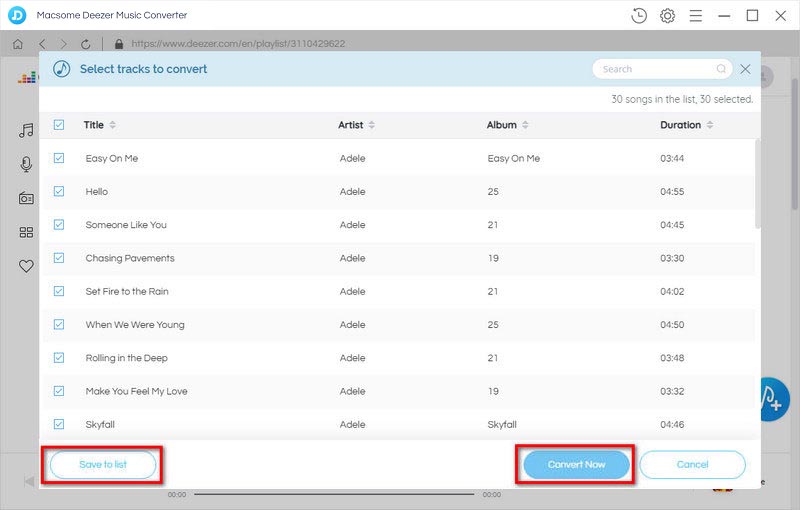The height and width of the screenshot is (510, 800).
Task: Click Adele artist in Skyfall row
Action: [353, 424]
